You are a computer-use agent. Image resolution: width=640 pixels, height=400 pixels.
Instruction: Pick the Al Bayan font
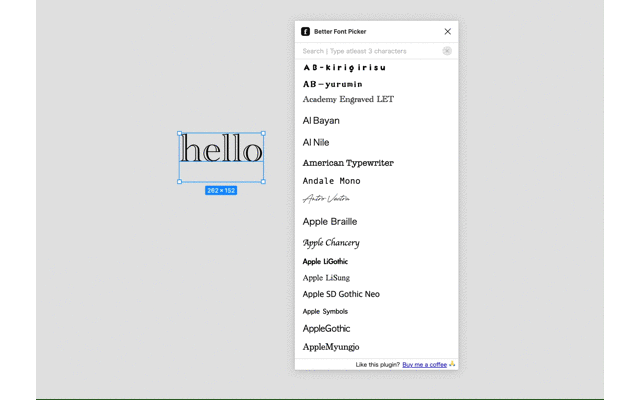pyautogui.click(x=321, y=120)
